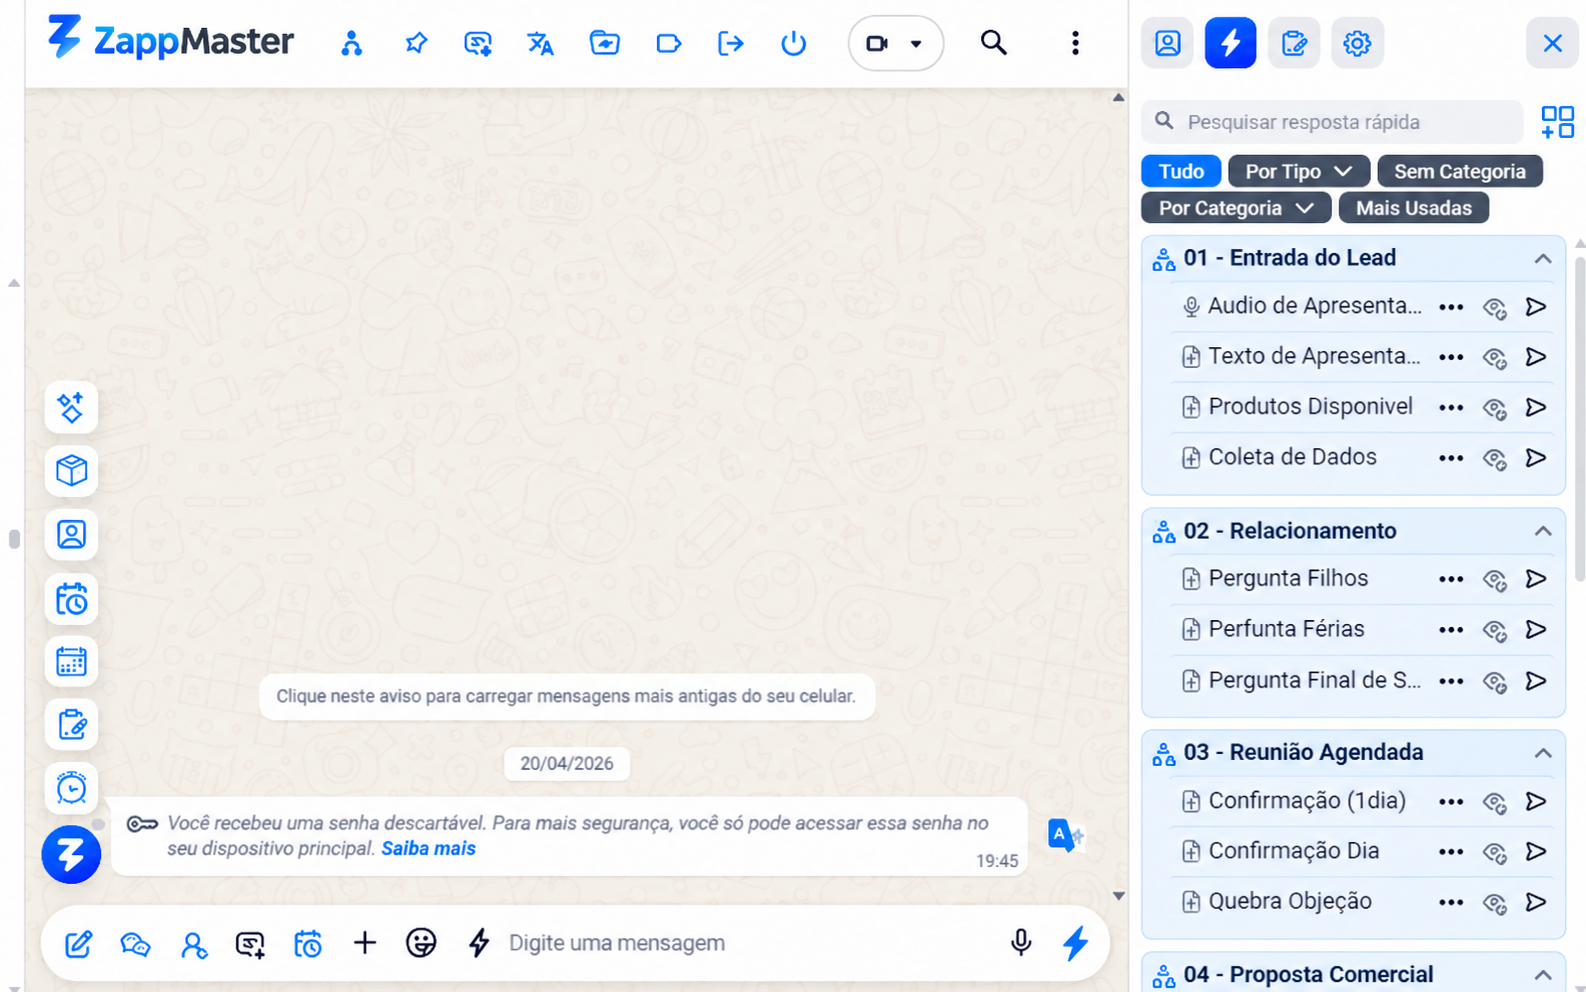Open the translate icon in top toolbar

(541, 43)
